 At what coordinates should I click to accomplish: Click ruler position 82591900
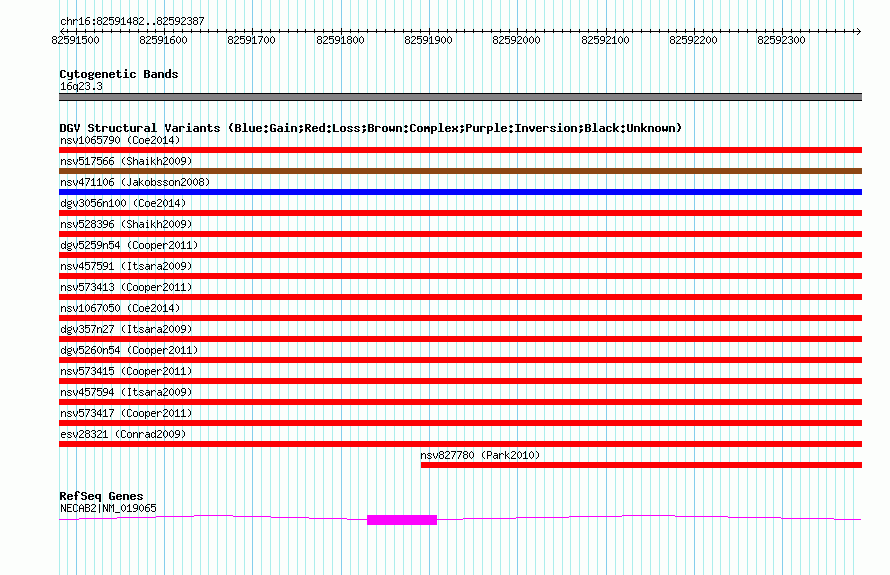(429, 40)
